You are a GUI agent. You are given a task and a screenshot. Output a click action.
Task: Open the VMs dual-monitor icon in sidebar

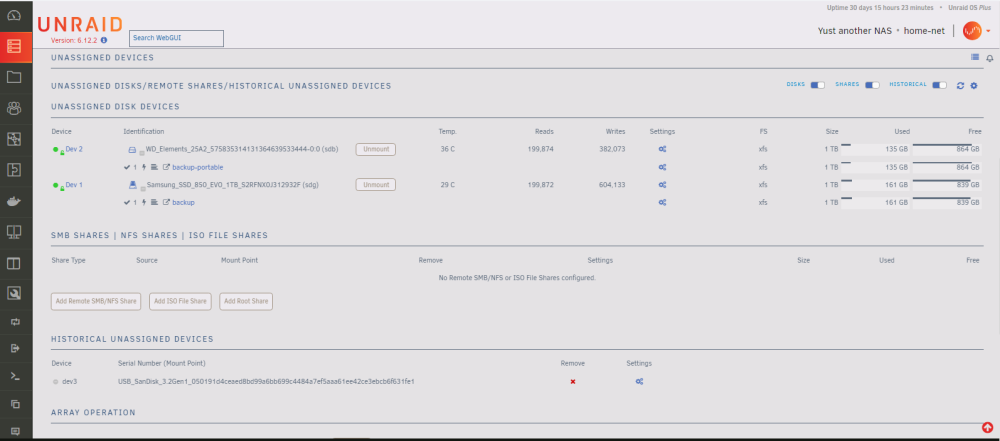pos(14,232)
